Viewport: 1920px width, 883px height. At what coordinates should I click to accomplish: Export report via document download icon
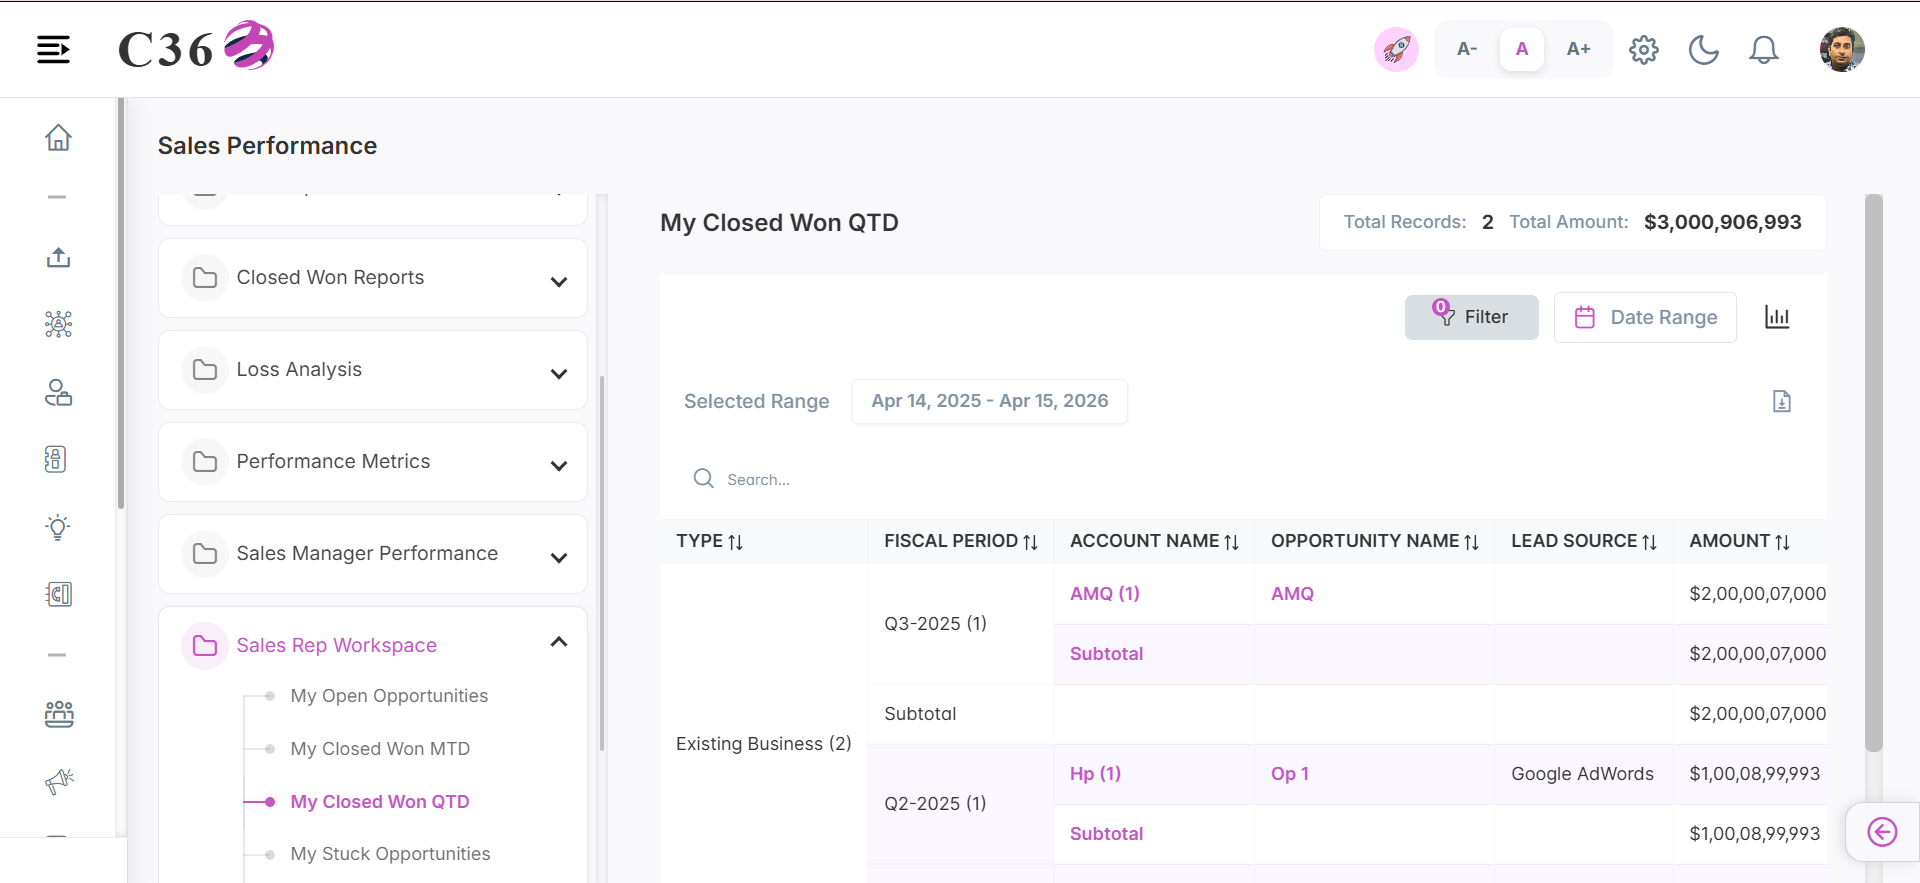pos(1781,401)
